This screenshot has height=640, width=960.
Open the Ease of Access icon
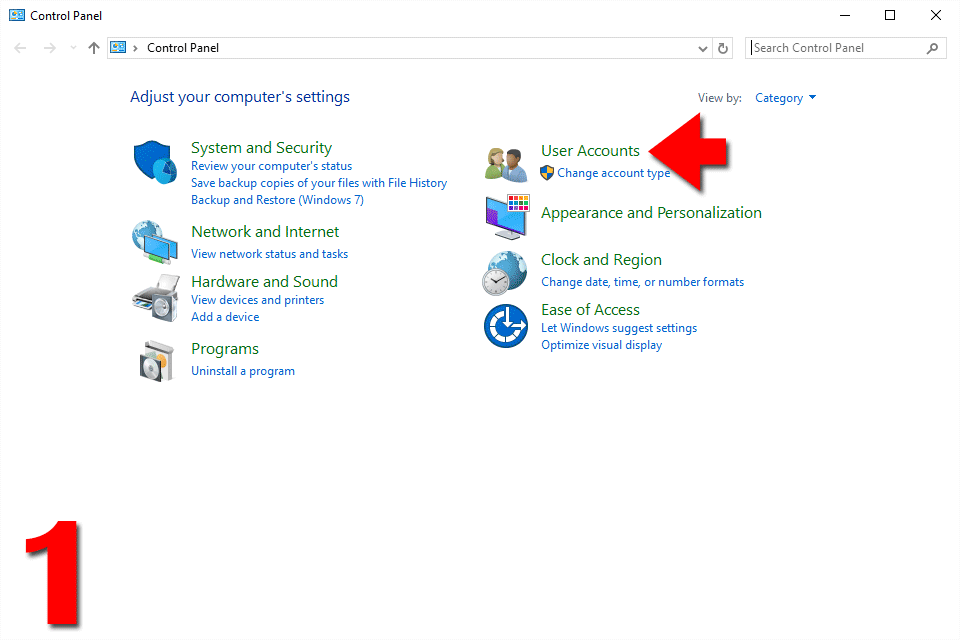tap(505, 326)
